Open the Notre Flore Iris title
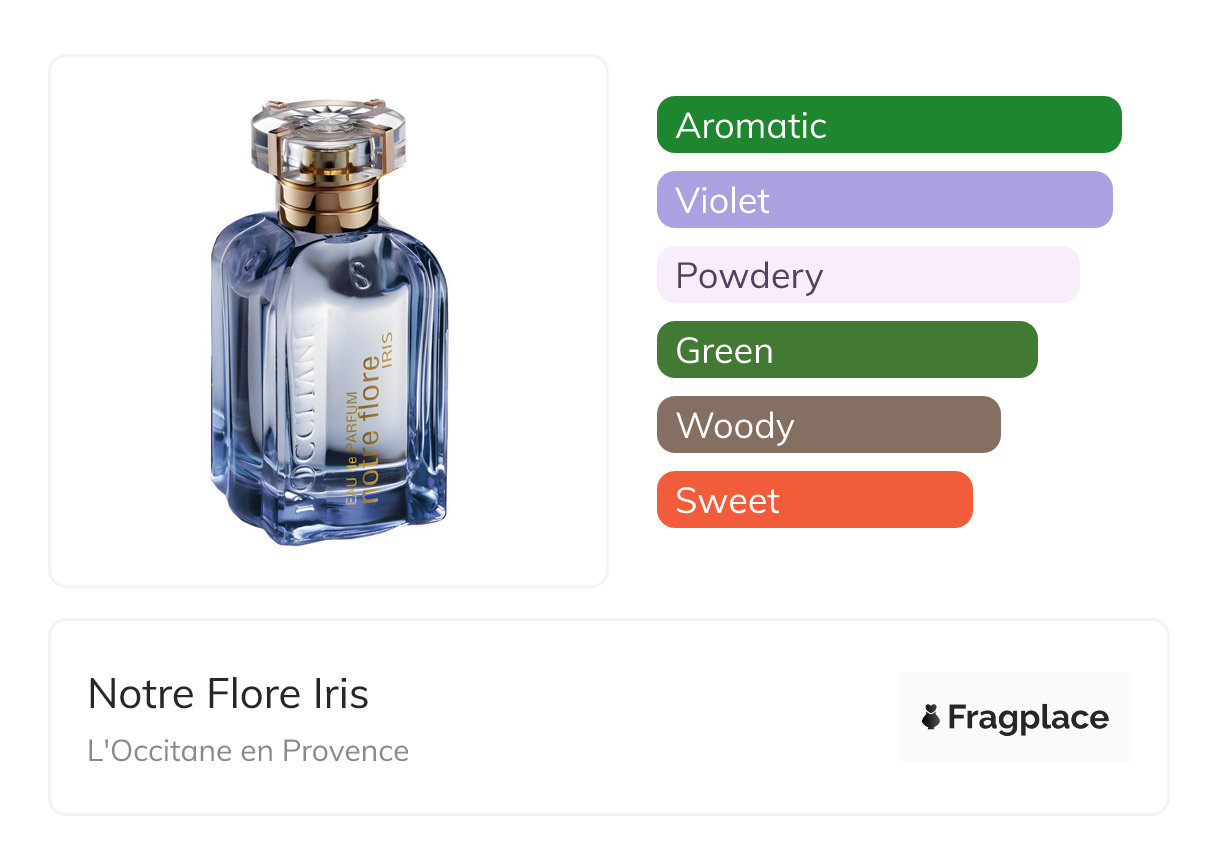The image size is (1218, 864). click(x=228, y=693)
